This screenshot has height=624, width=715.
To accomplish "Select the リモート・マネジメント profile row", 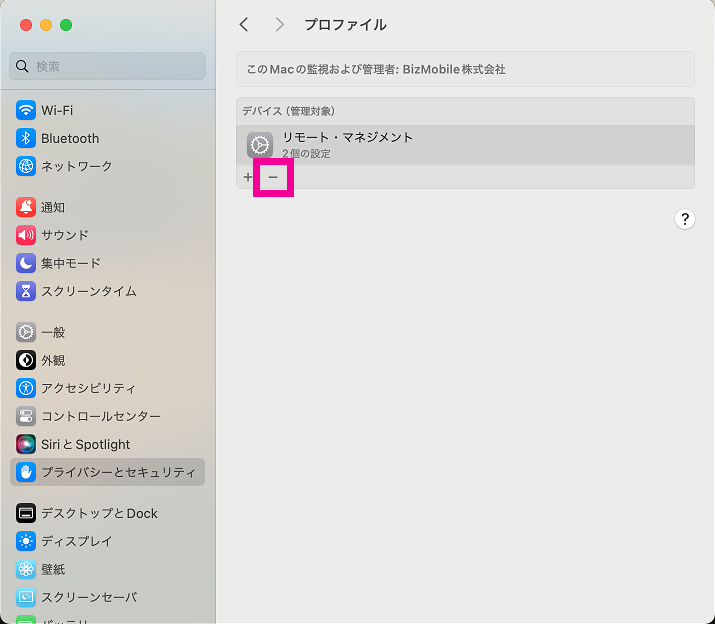I will point(465,145).
